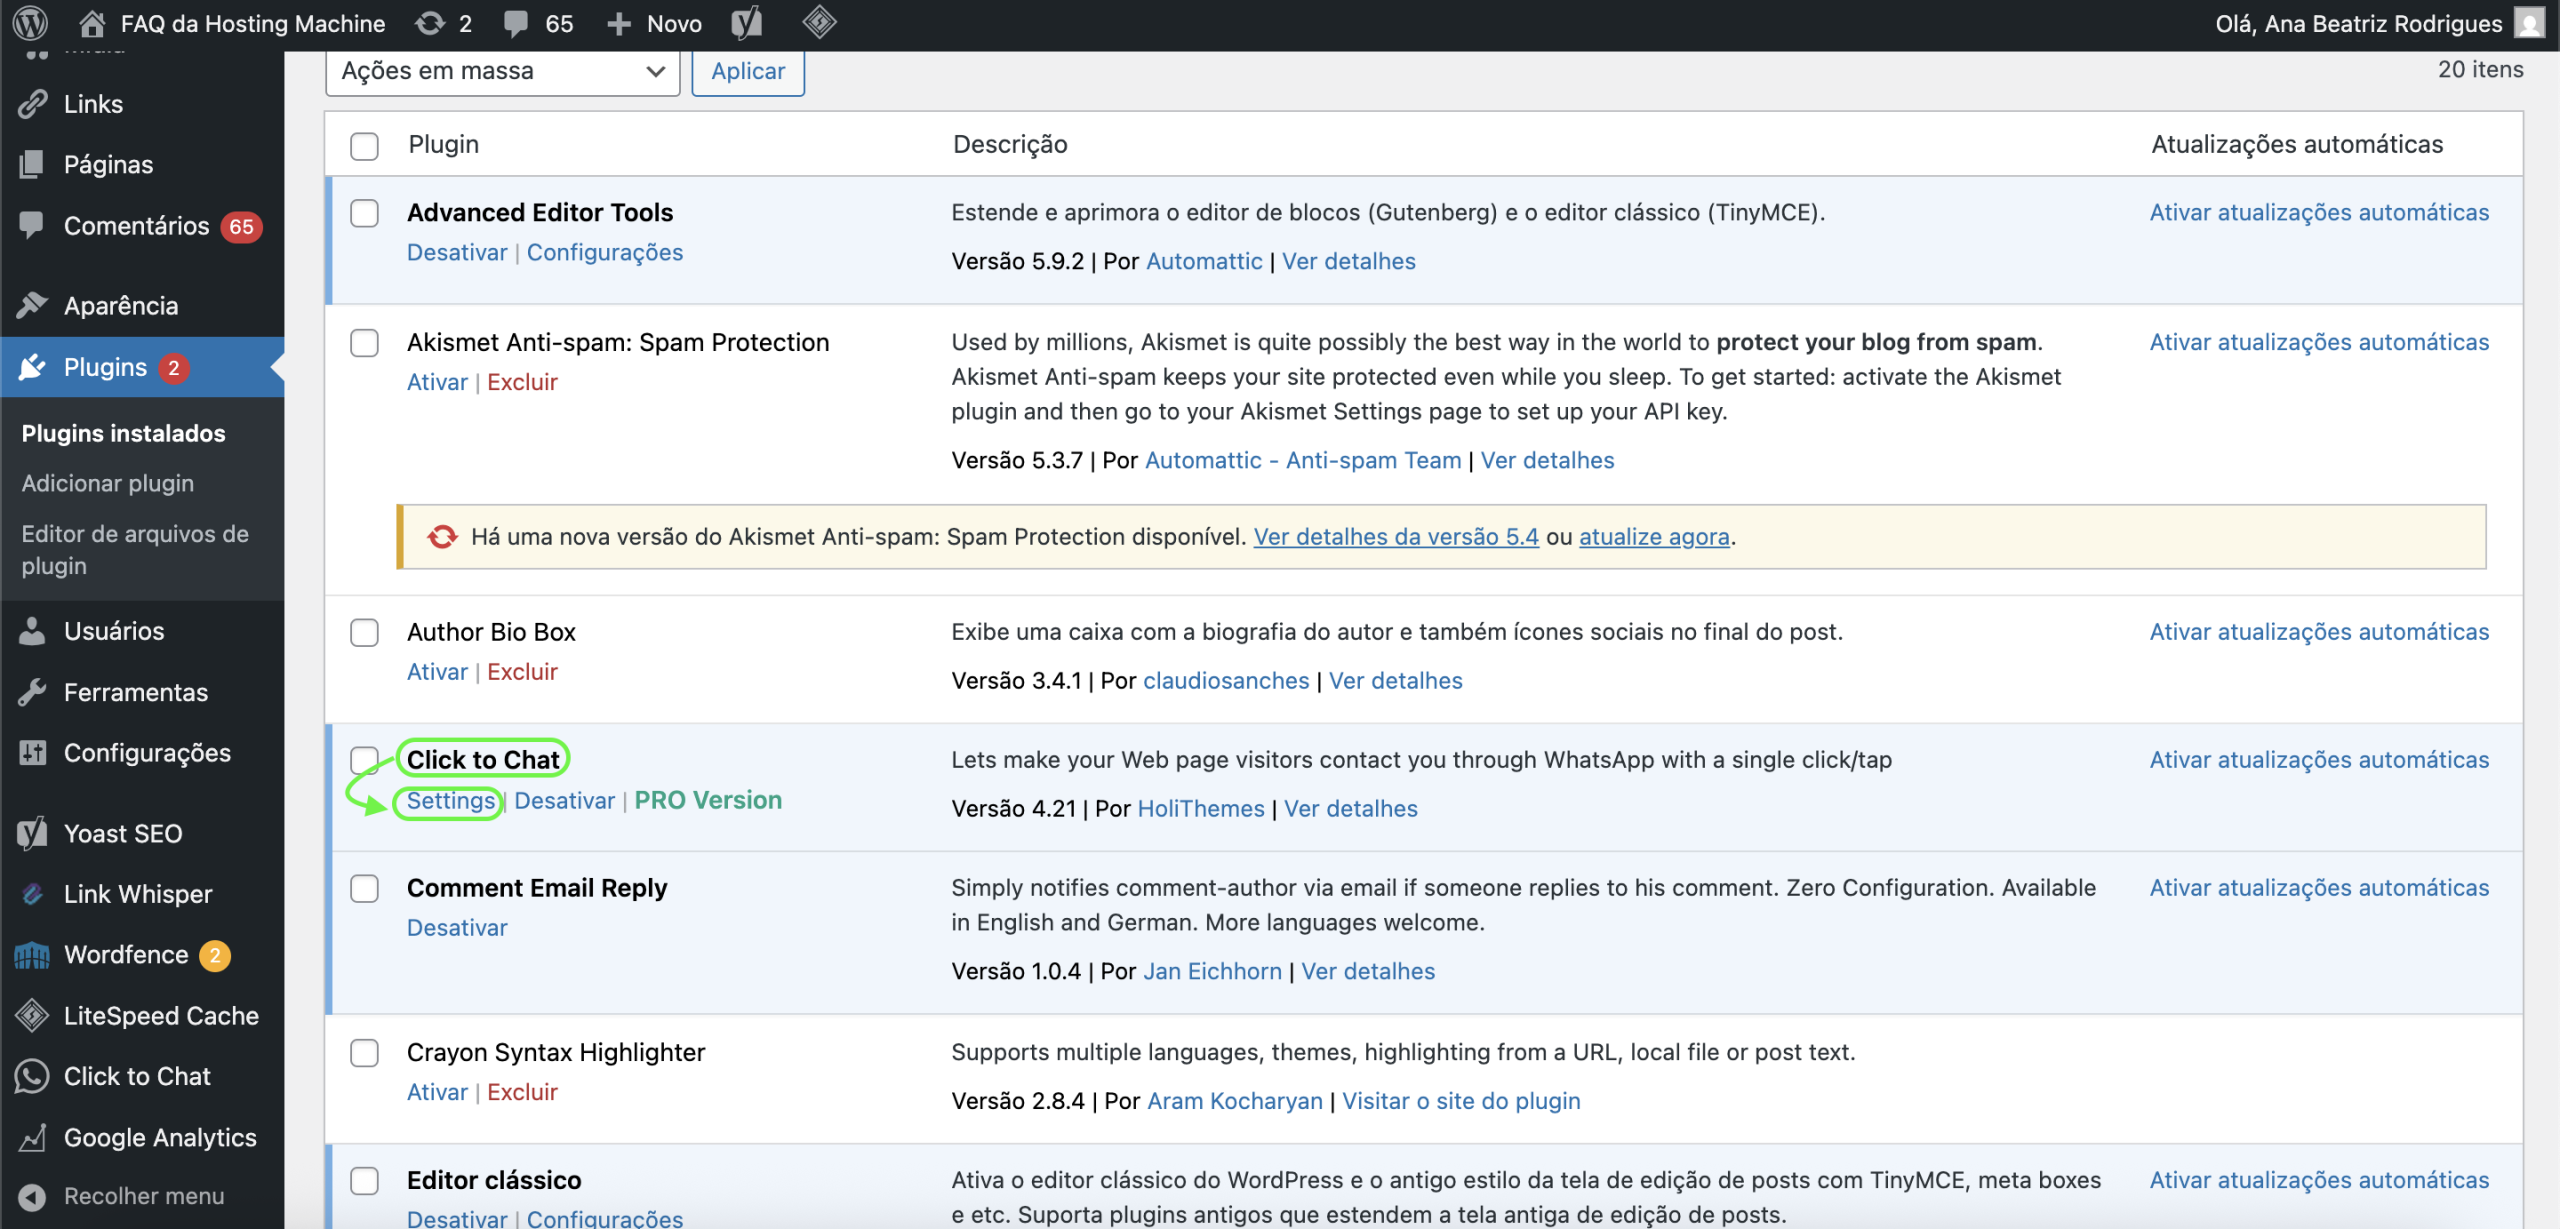Click the Configurações sliders icon in the sidebar
This screenshot has width=2560, height=1229.
(32, 753)
